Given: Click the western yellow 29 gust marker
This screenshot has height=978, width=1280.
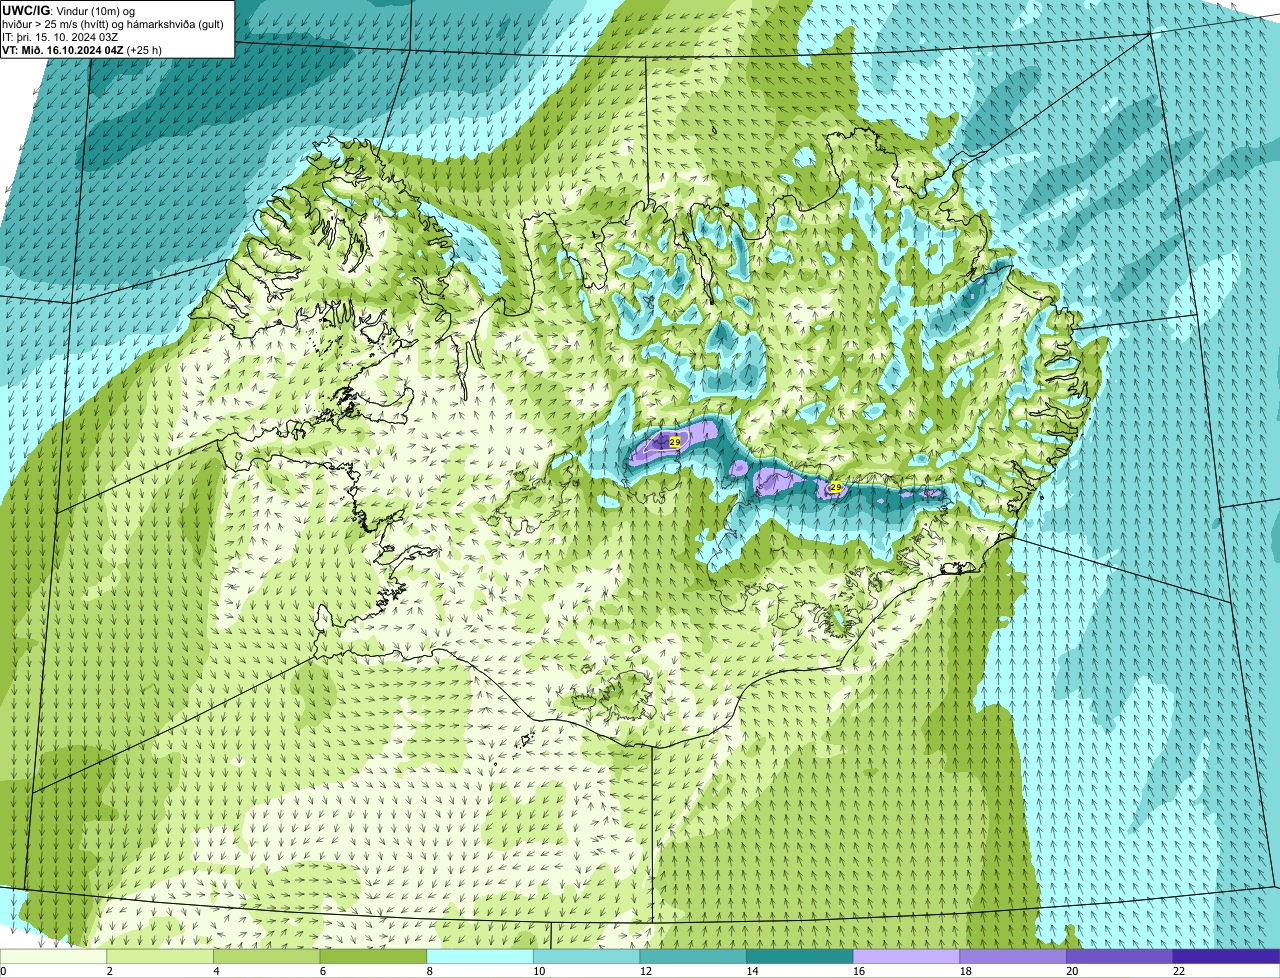Looking at the screenshot, I should click(674, 442).
